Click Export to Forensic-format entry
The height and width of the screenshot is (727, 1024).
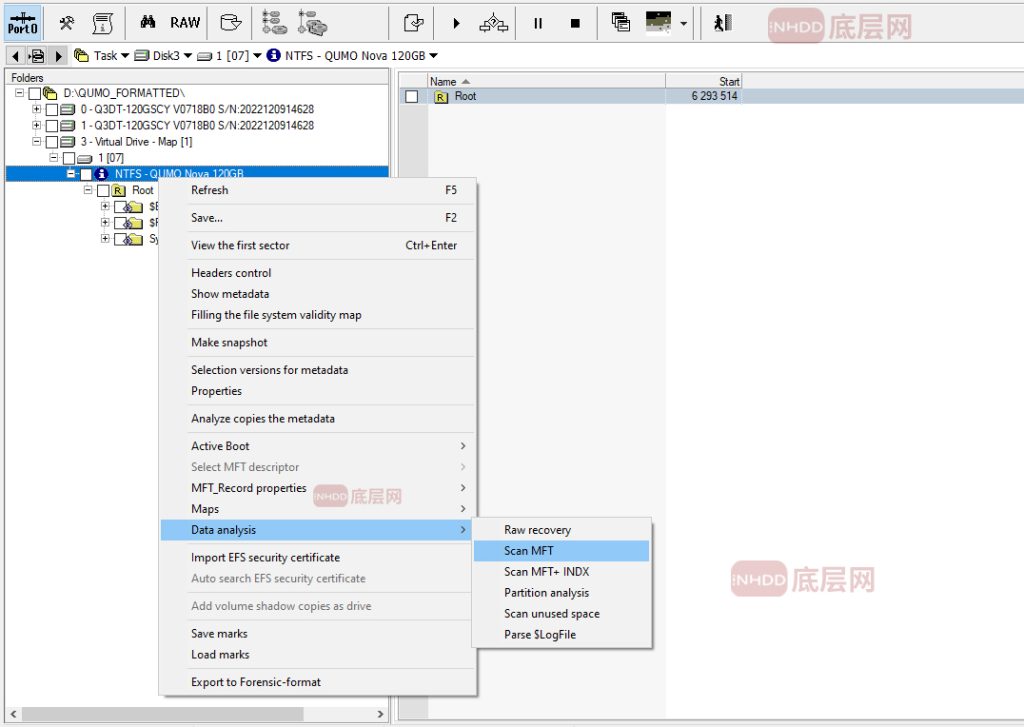(x=256, y=682)
